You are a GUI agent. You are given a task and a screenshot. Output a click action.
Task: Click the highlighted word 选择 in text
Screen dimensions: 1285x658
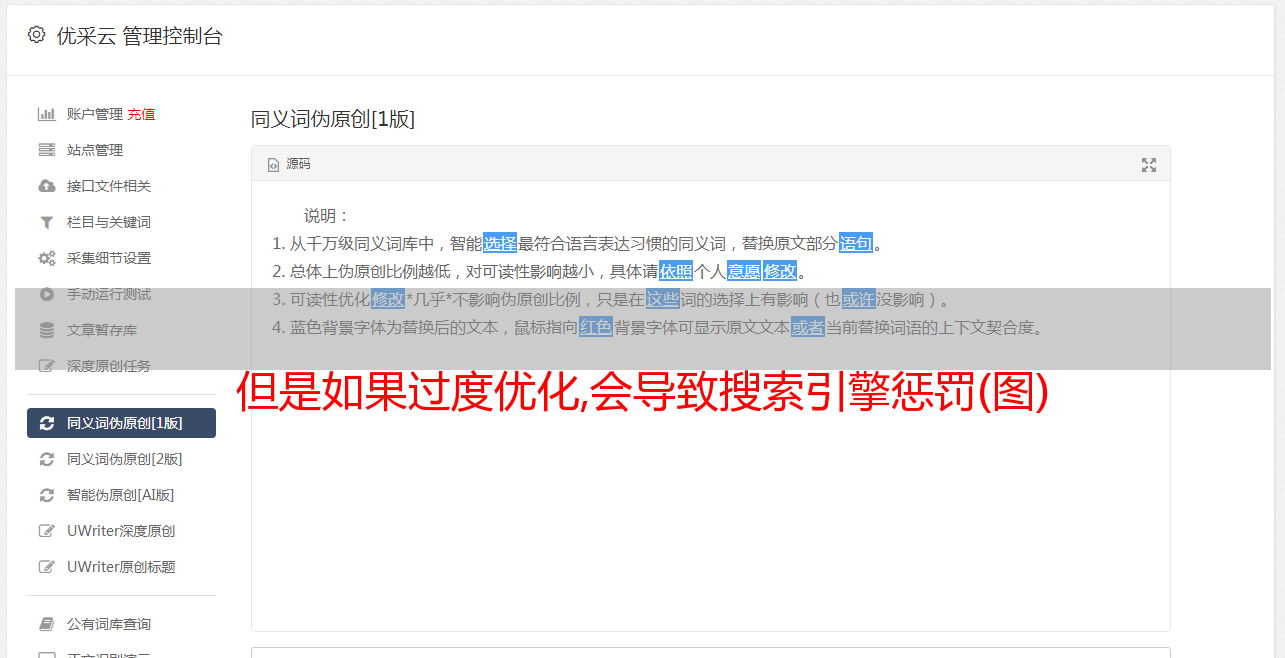click(500, 243)
